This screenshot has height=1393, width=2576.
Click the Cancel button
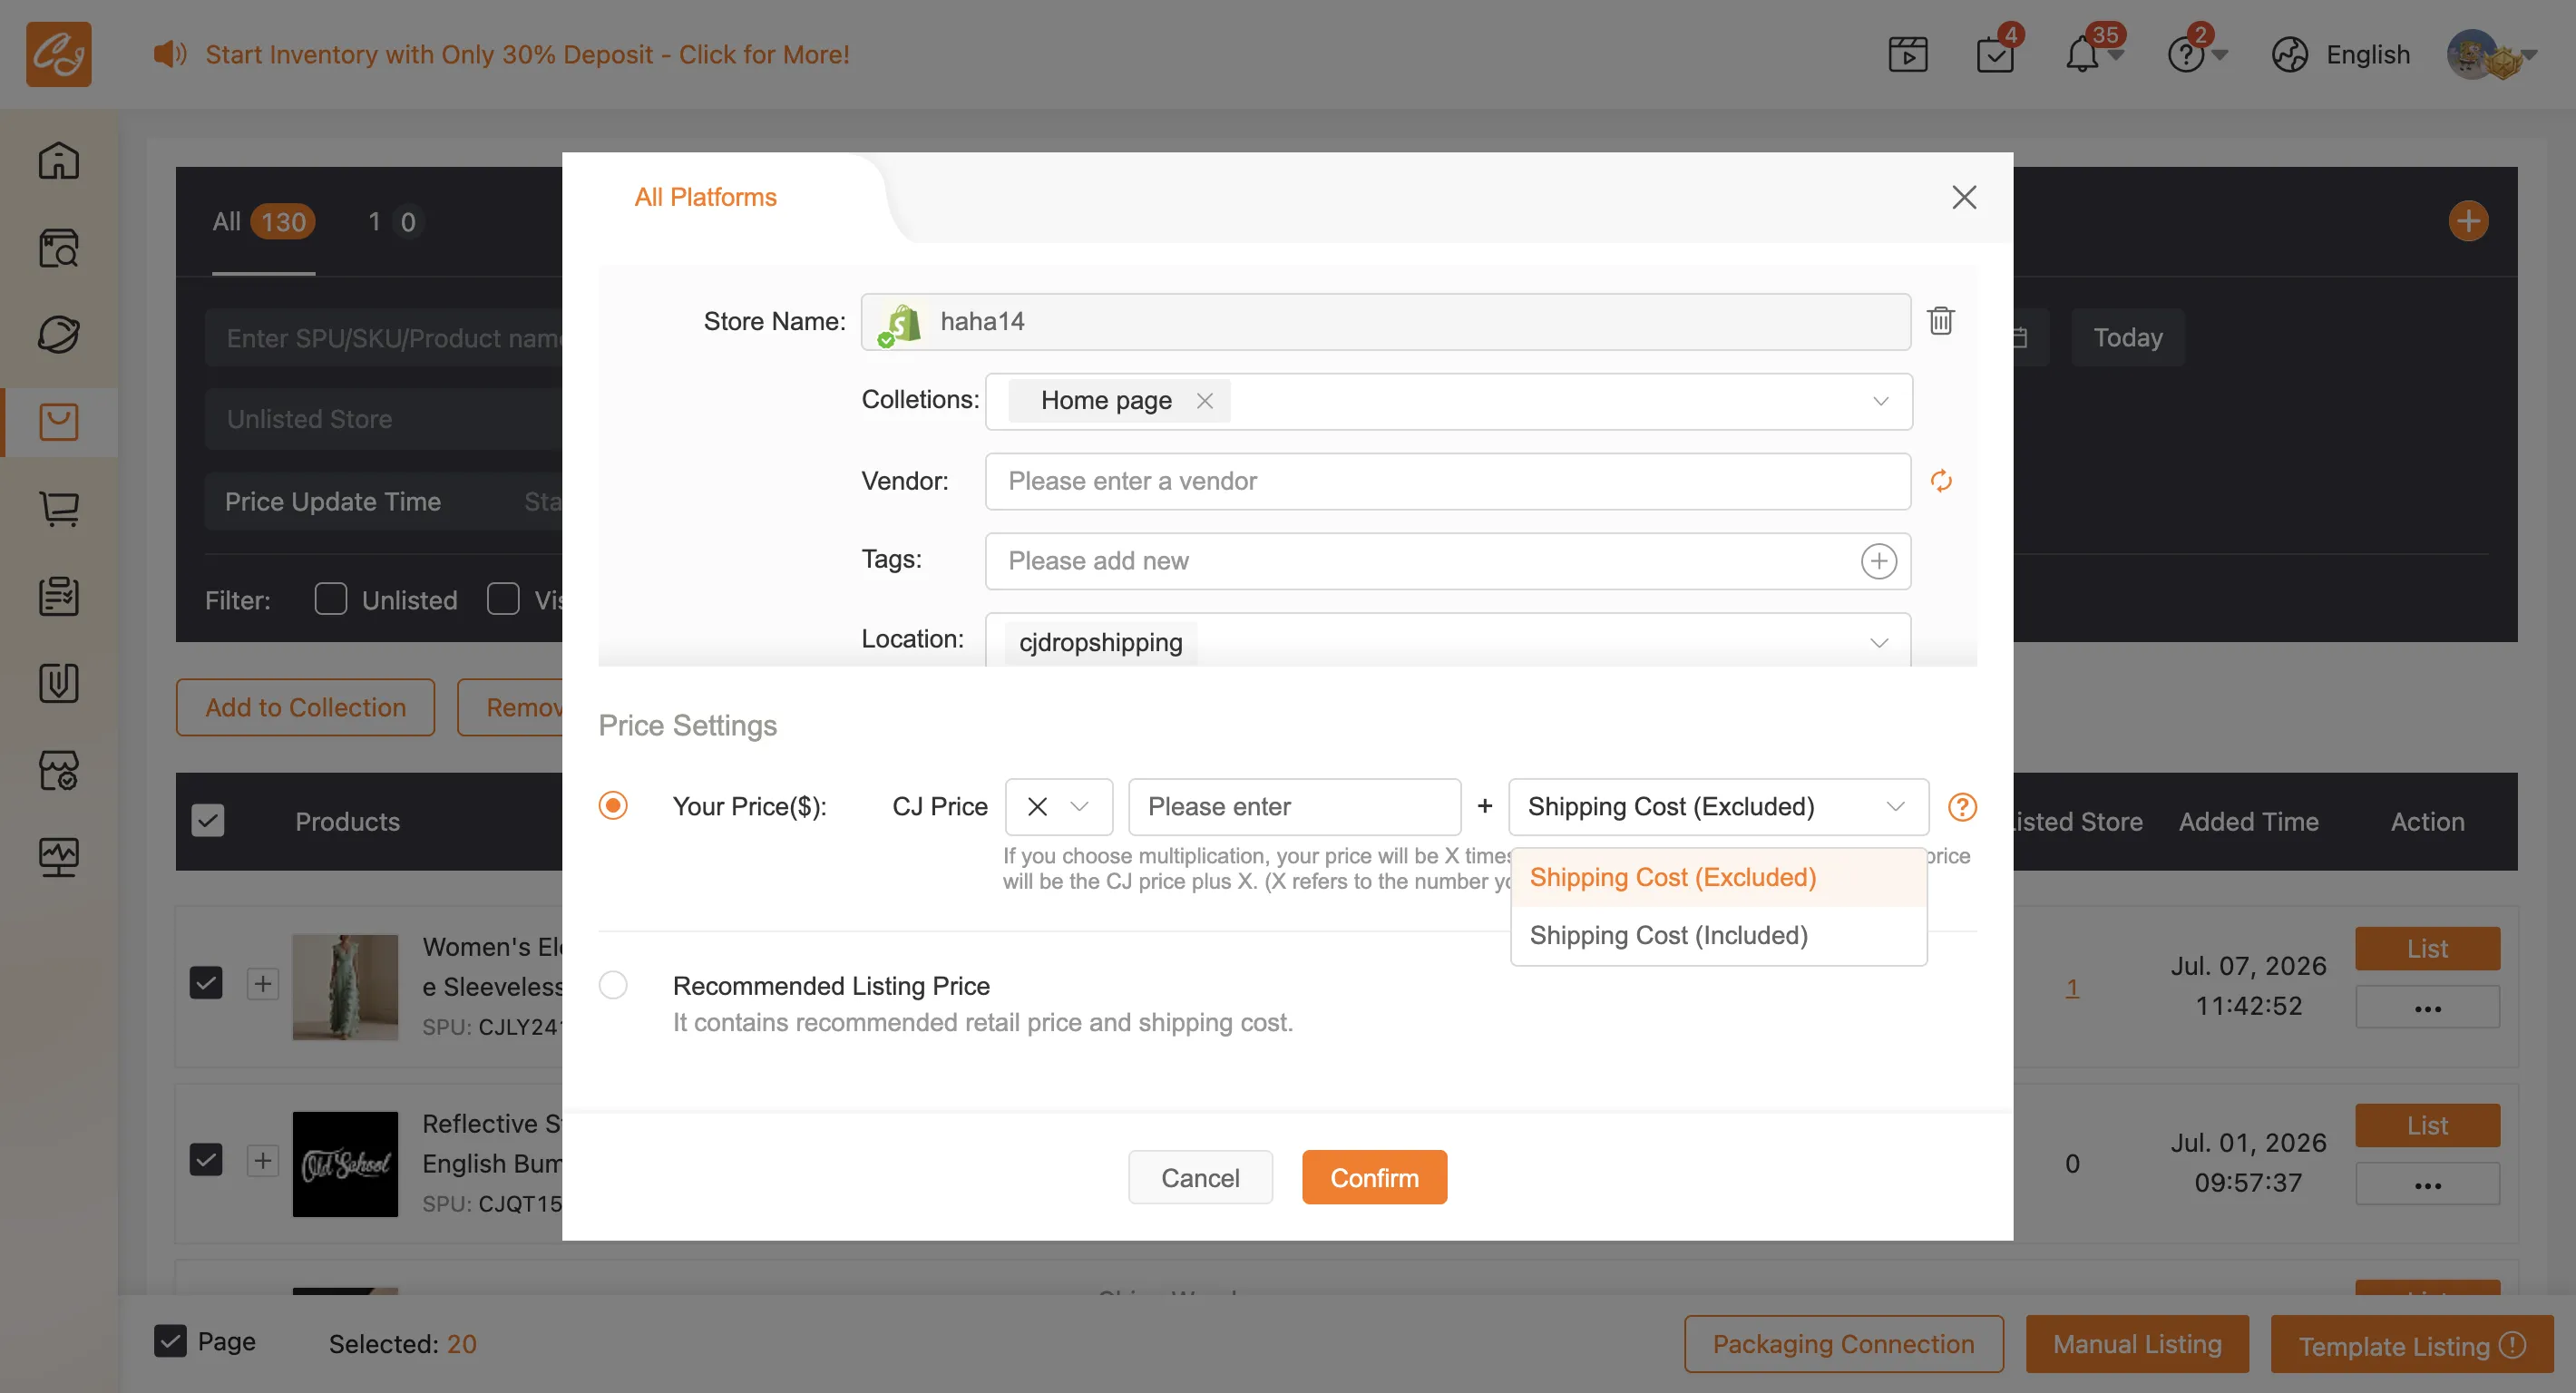pos(1200,1177)
